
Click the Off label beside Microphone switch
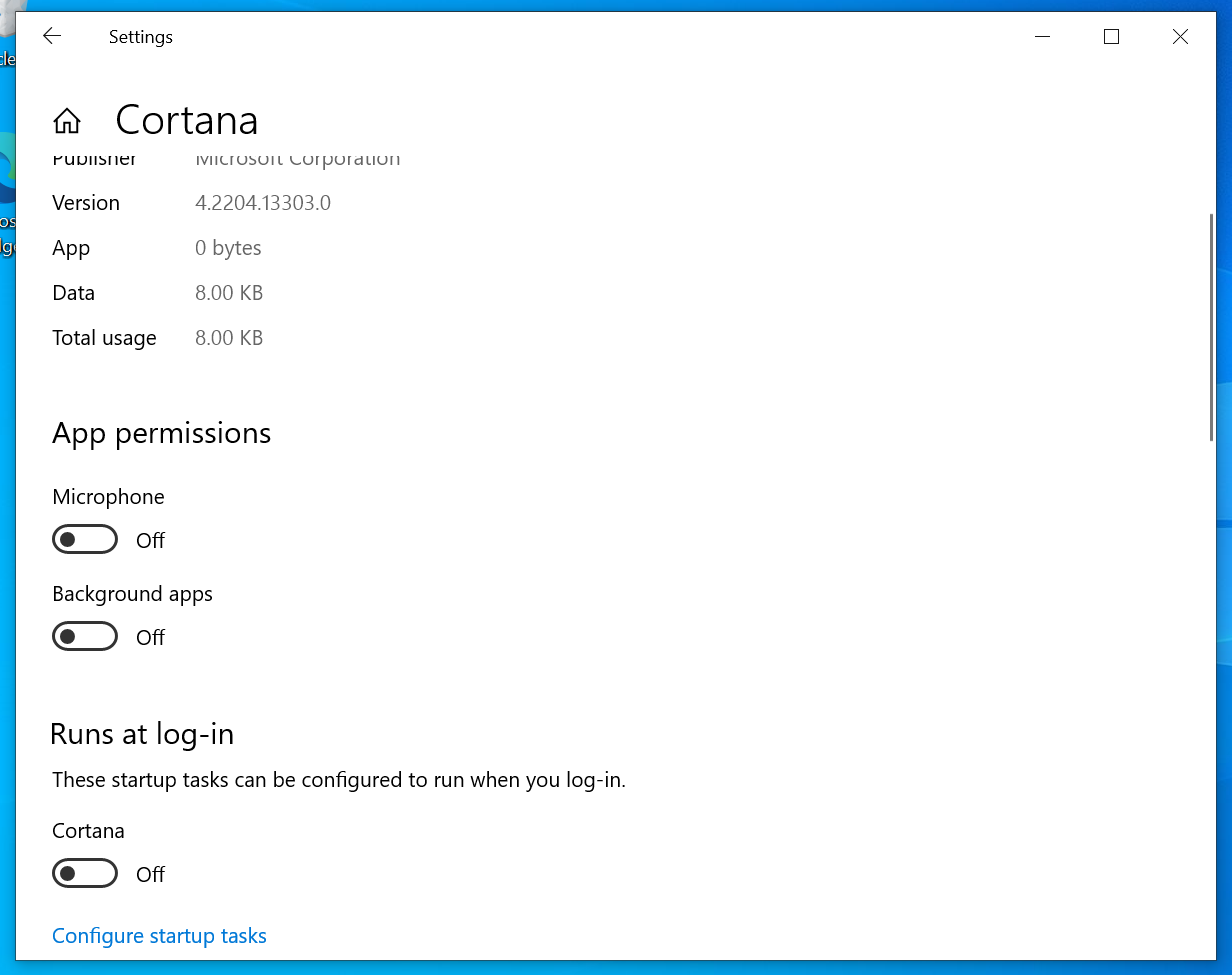click(x=150, y=541)
